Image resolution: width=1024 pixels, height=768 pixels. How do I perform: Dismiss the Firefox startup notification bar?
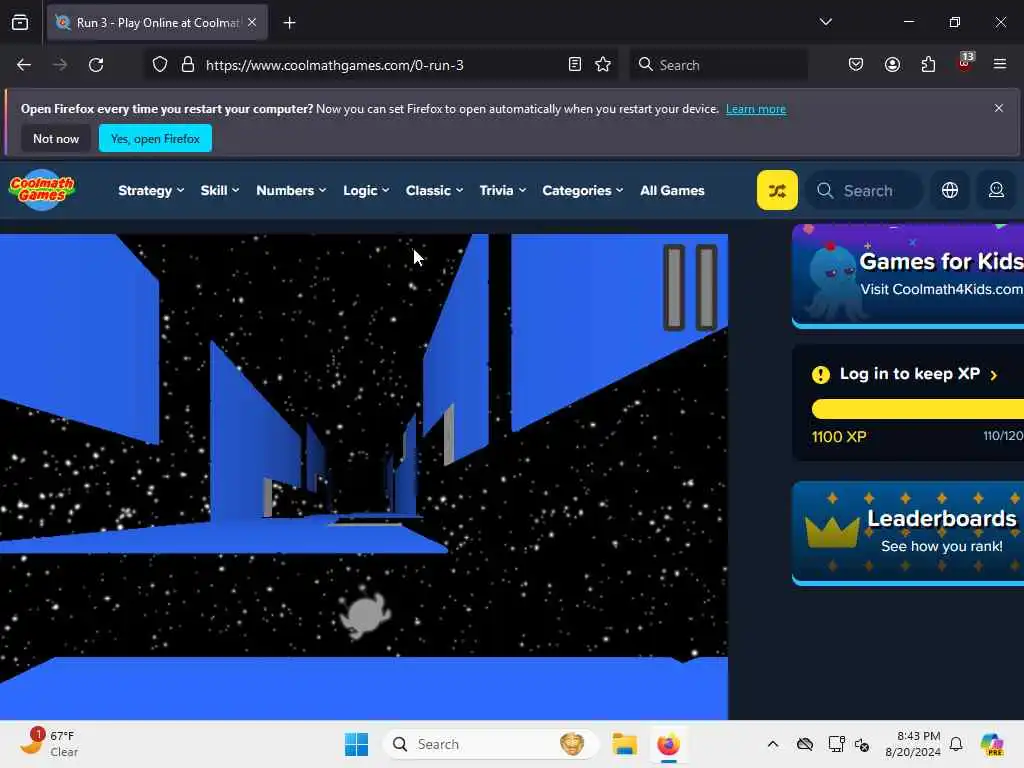(999, 108)
